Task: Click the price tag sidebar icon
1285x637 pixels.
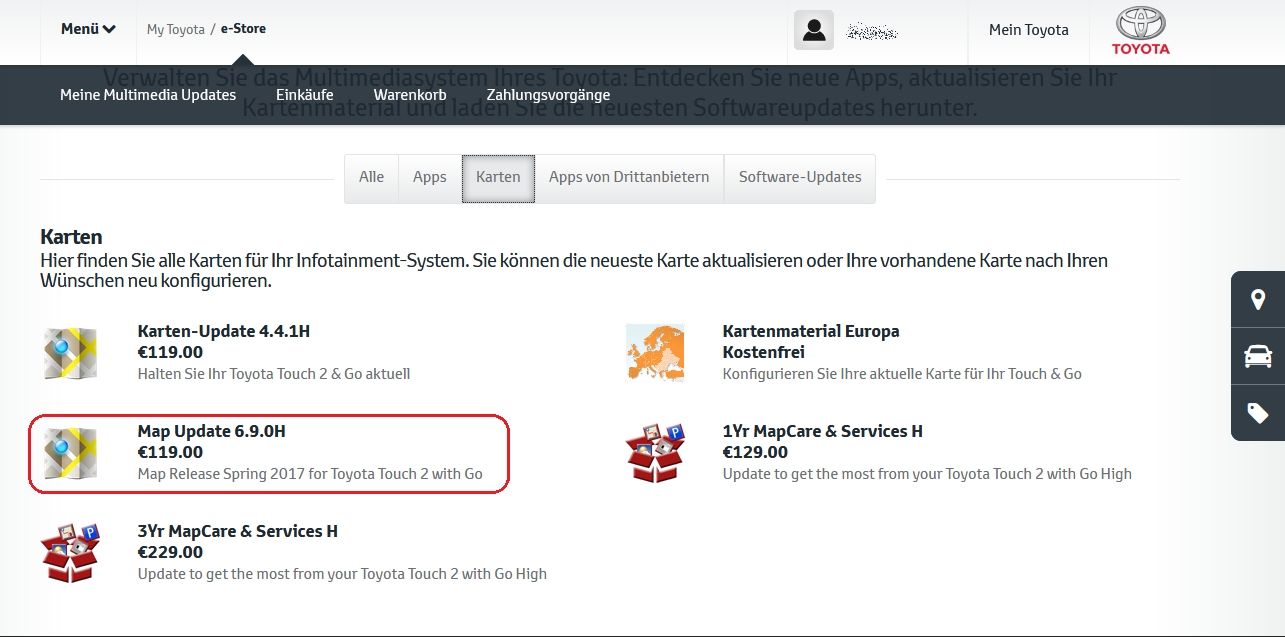Action: click(x=1258, y=413)
